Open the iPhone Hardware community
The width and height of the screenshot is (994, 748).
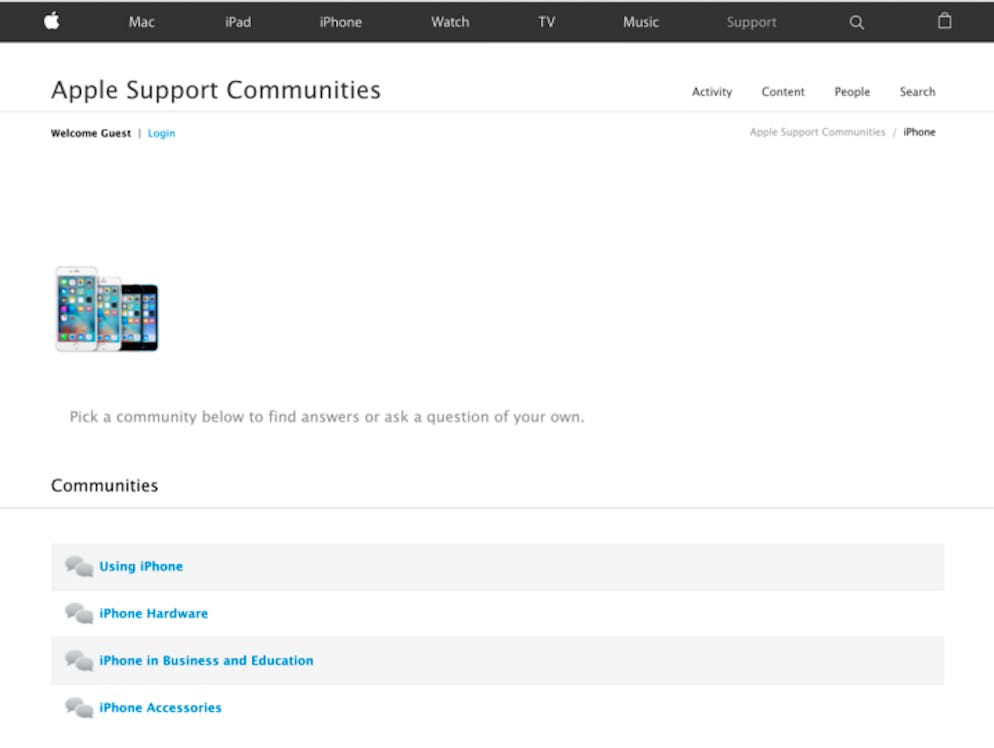click(x=153, y=613)
